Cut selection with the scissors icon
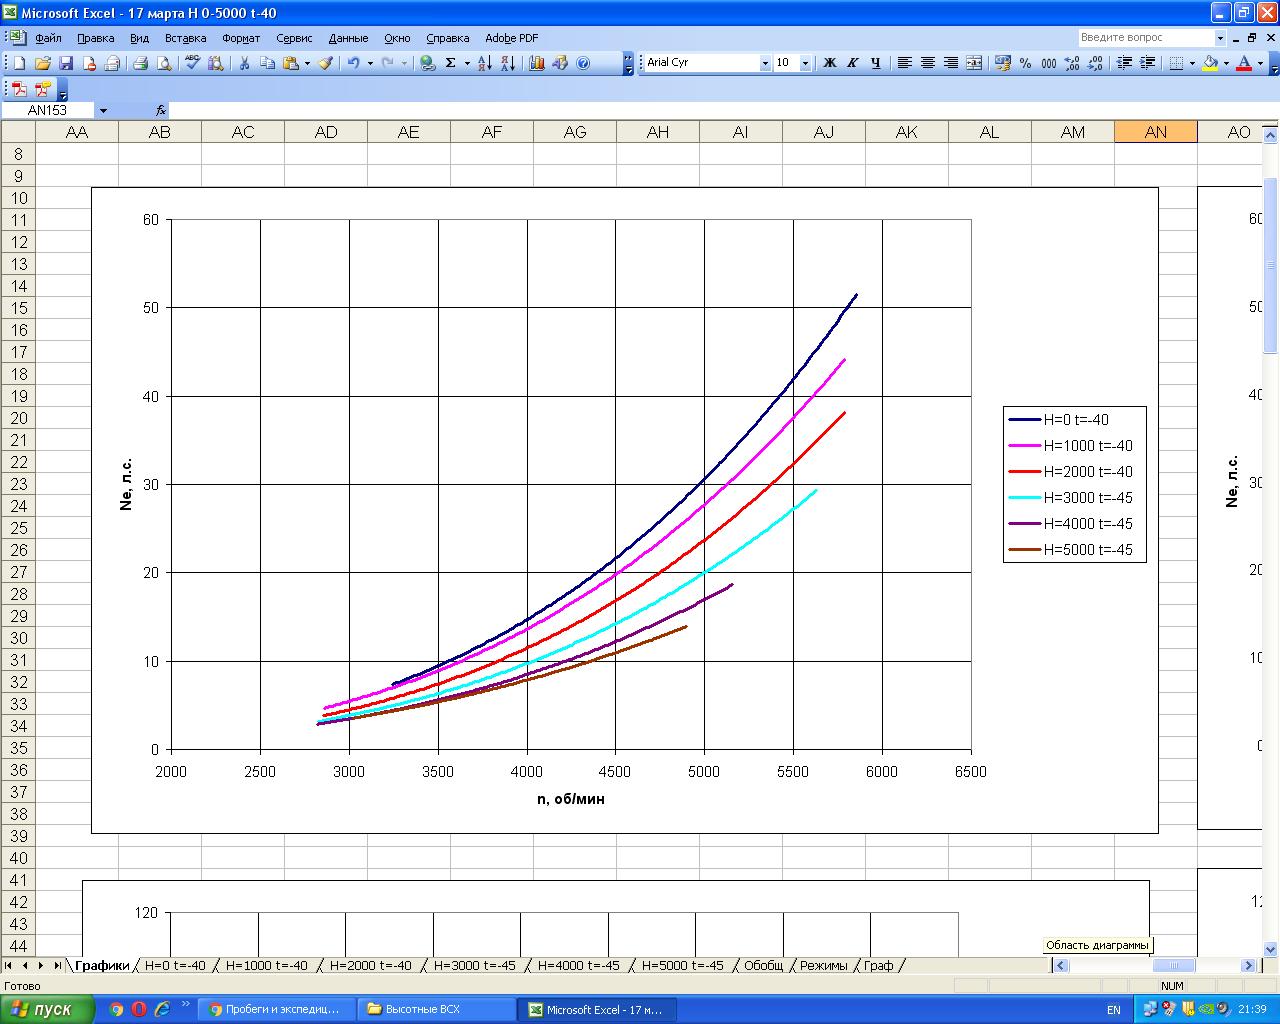The image size is (1280, 1024). pyautogui.click(x=244, y=63)
